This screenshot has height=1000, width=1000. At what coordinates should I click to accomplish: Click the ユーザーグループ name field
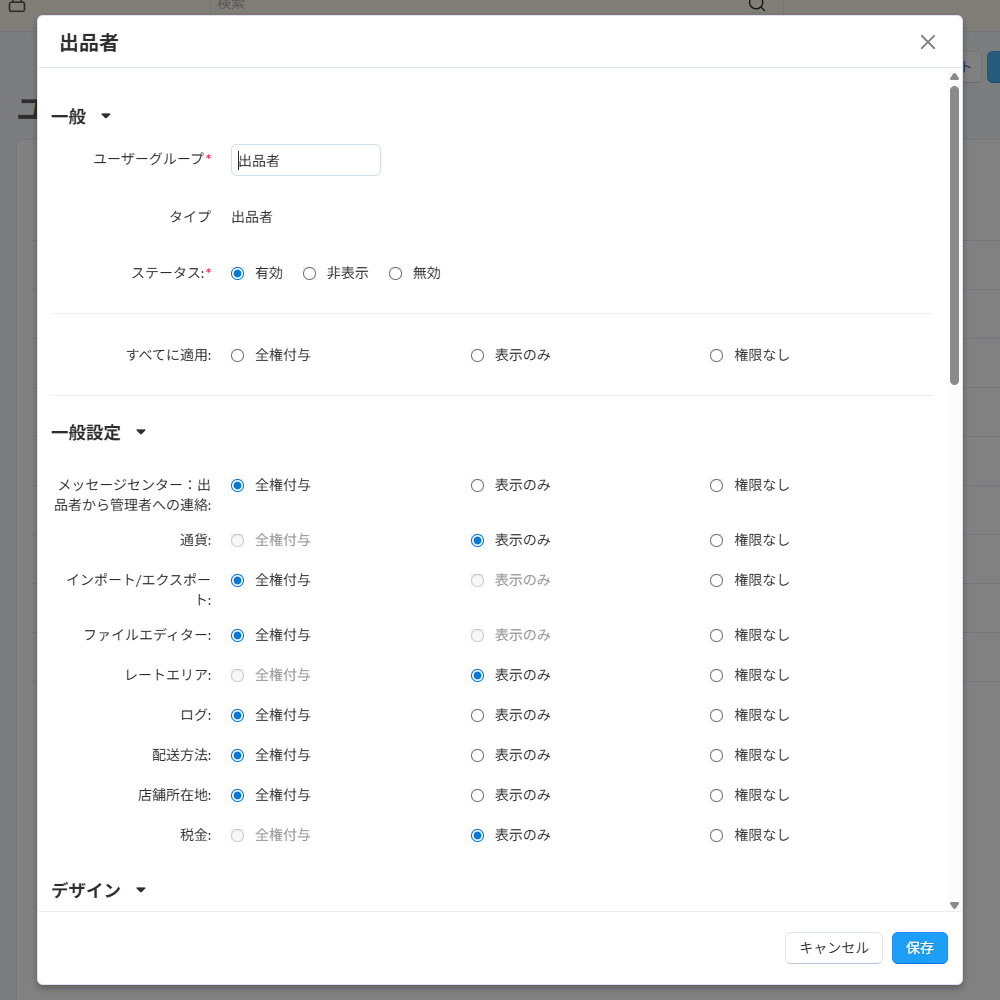pos(306,160)
